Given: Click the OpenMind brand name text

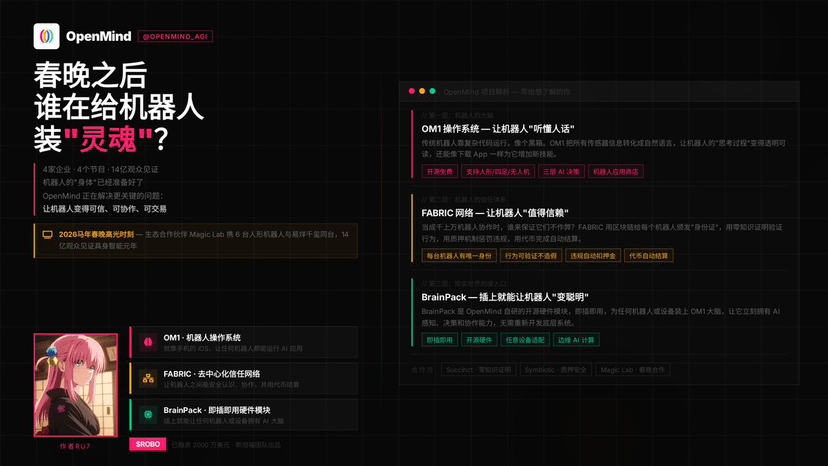Looking at the screenshot, I should pos(99,36).
